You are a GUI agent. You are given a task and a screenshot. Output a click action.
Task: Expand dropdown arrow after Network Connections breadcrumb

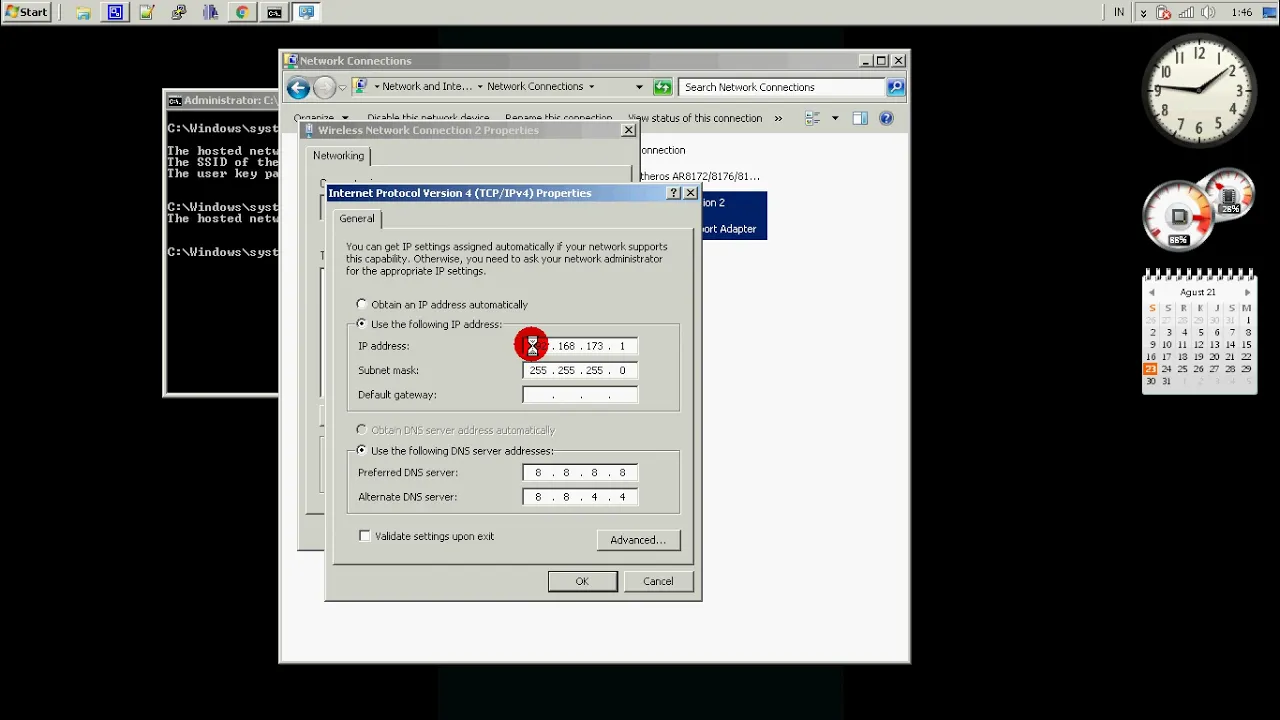point(591,87)
